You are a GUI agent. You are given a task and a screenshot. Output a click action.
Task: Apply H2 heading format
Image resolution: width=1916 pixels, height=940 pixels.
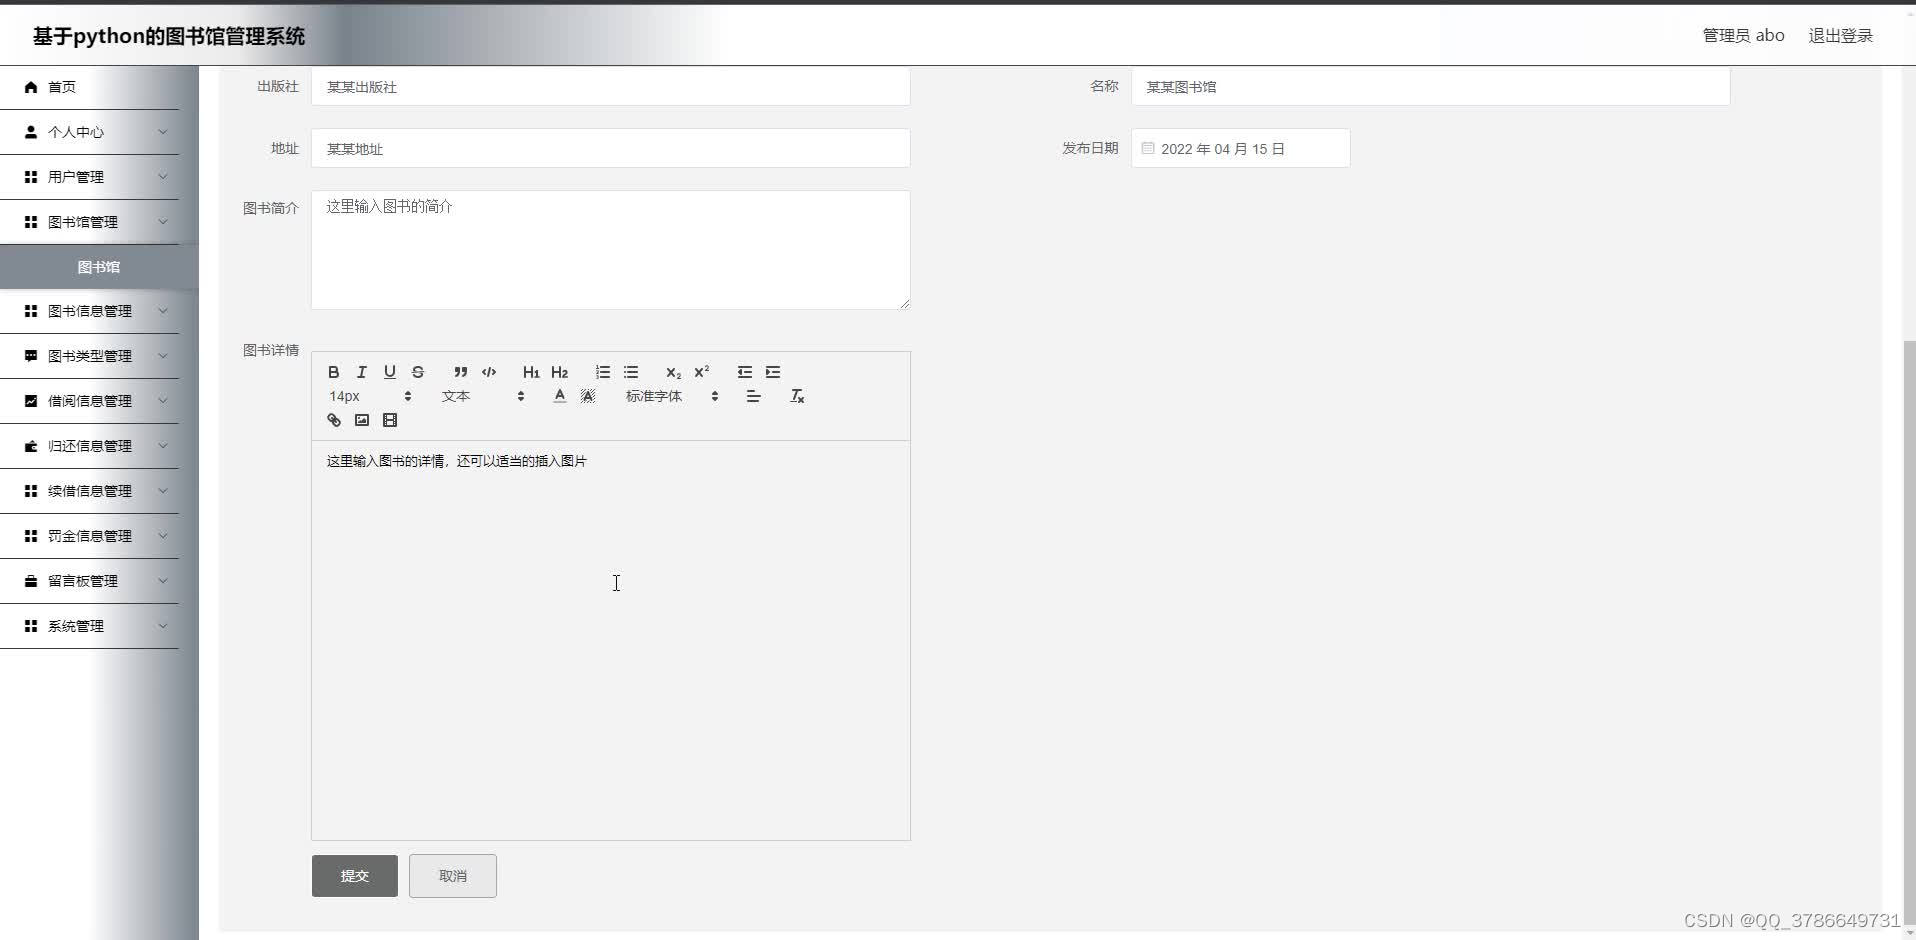(x=560, y=372)
